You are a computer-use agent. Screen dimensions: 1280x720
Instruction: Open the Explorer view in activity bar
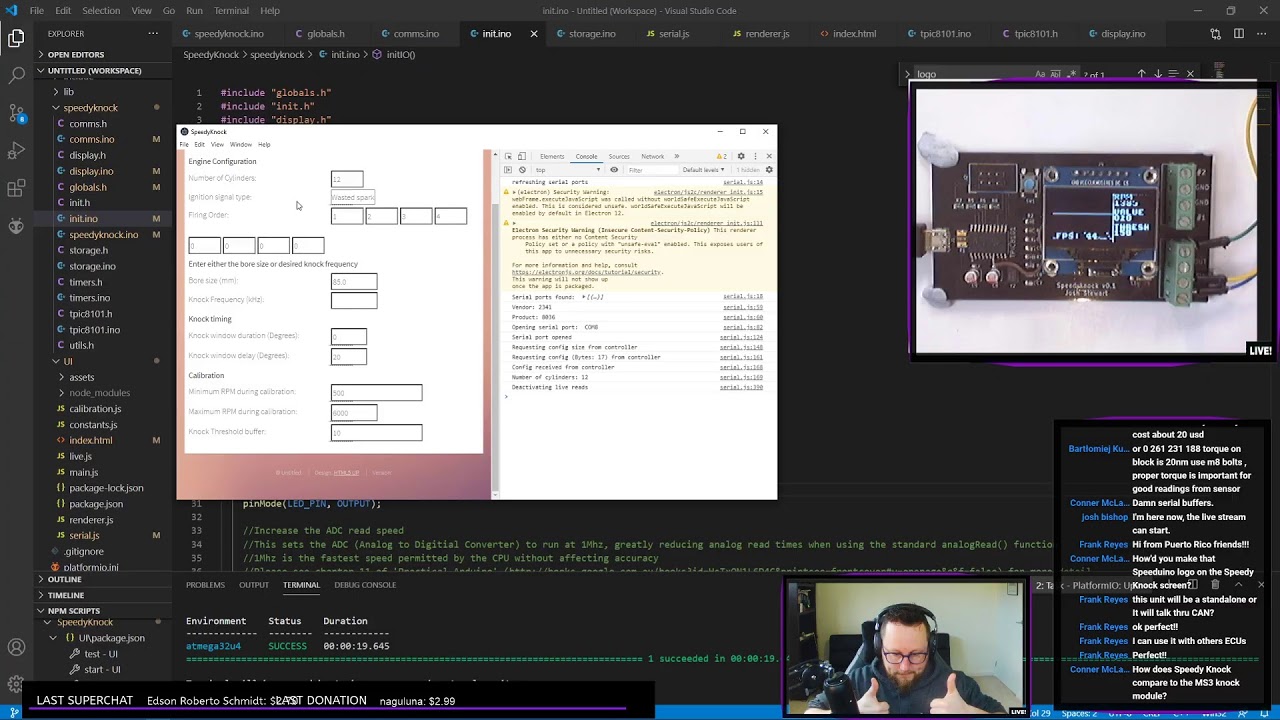(x=16, y=39)
